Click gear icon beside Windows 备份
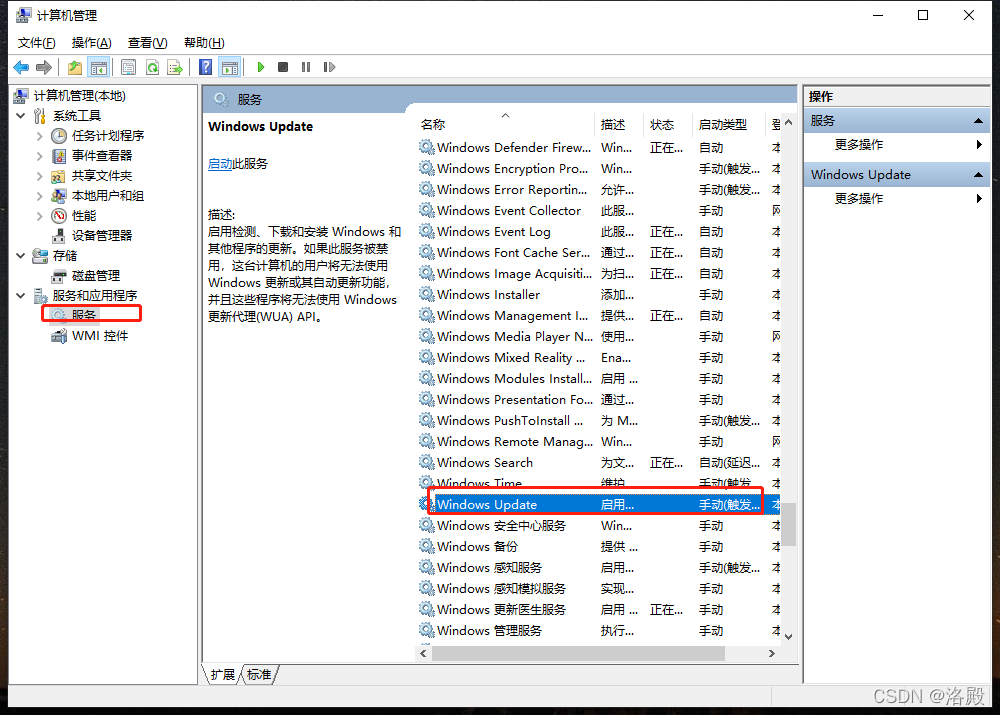This screenshot has height=715, width=1000. coord(427,547)
